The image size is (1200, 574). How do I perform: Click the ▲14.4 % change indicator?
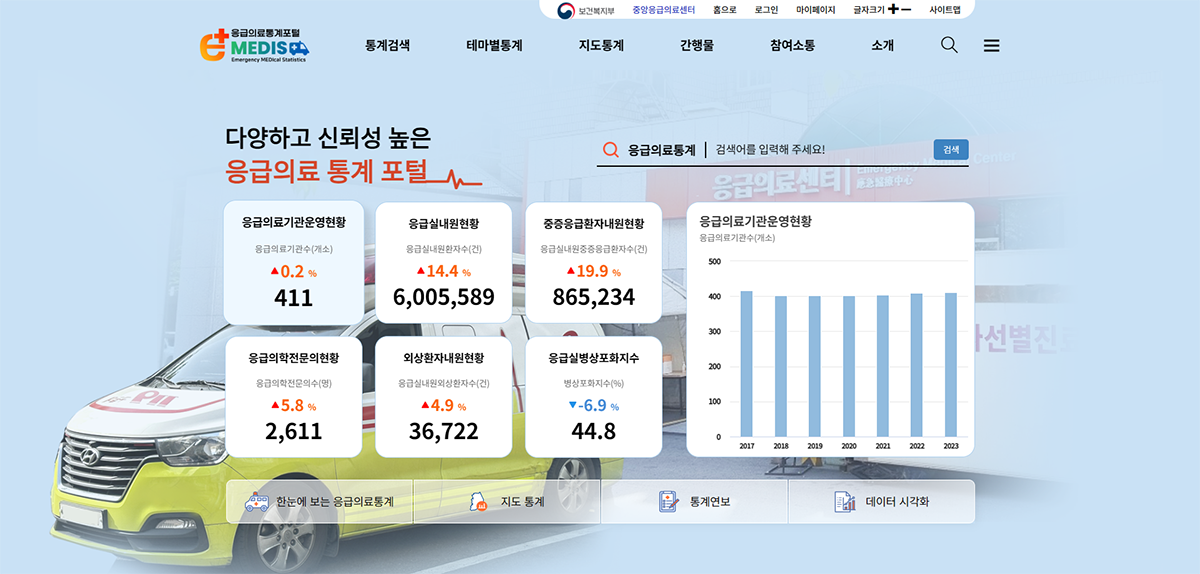coord(444,271)
